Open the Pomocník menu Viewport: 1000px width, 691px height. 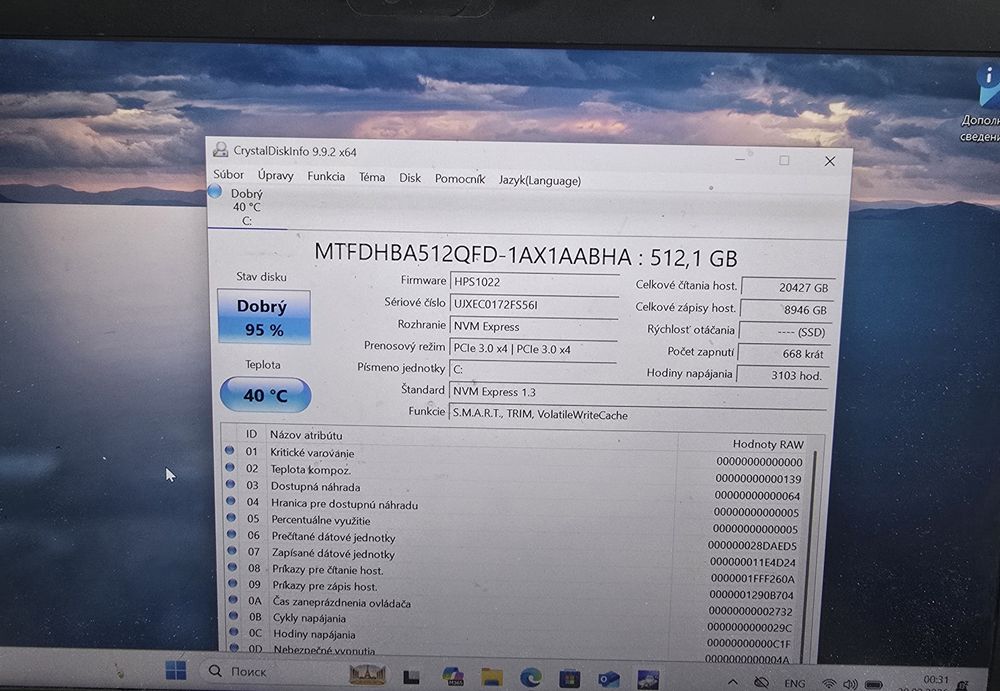(x=460, y=179)
